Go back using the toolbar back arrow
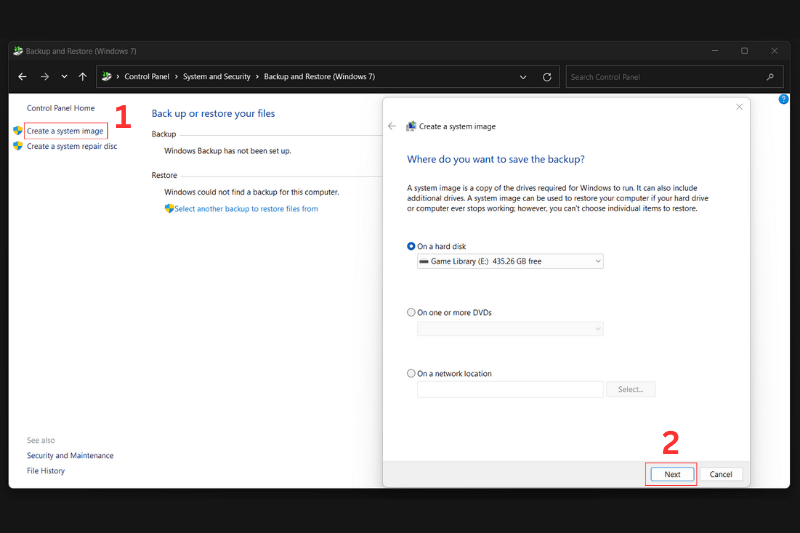The height and width of the screenshot is (533, 800). (x=22, y=77)
